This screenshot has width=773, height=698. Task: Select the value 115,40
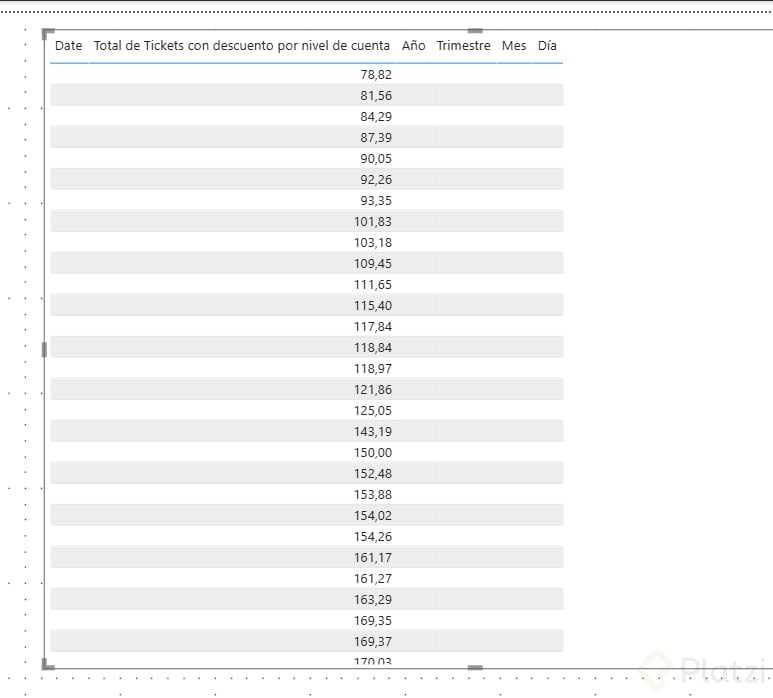[373, 306]
